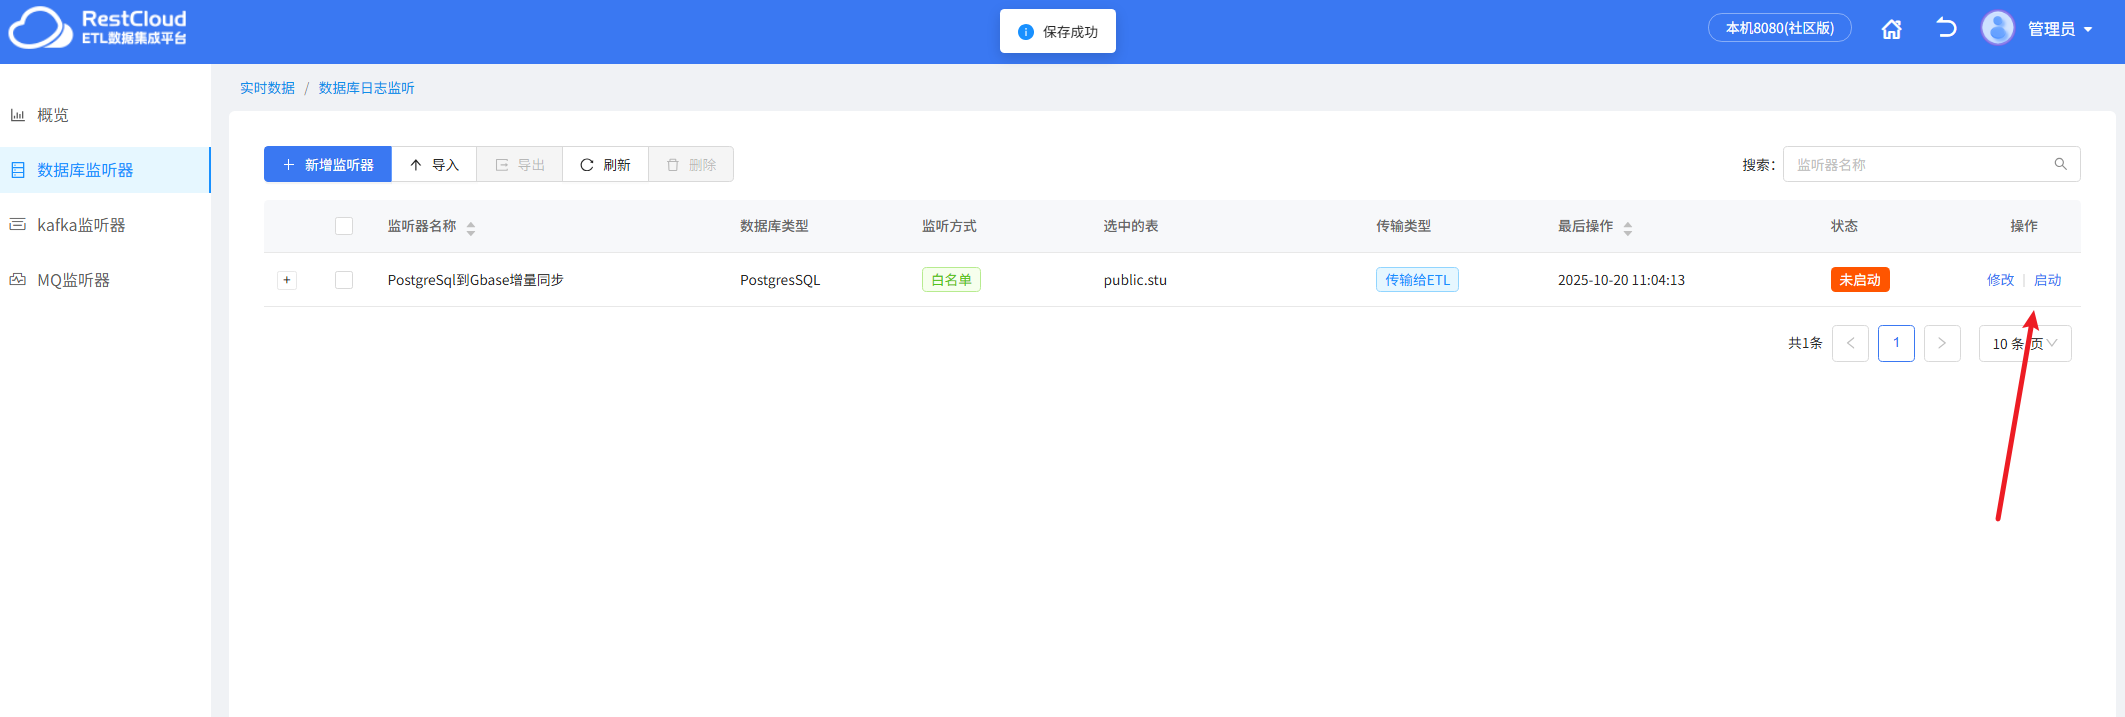Open MQ监听器 in the sidebar
Screen dimensions: 2125x717
pyautogui.click(x=73, y=280)
